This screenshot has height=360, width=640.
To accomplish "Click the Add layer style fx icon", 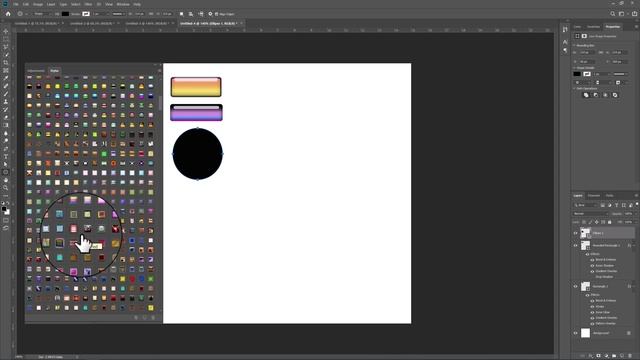I will pyautogui.click(x=591, y=356).
